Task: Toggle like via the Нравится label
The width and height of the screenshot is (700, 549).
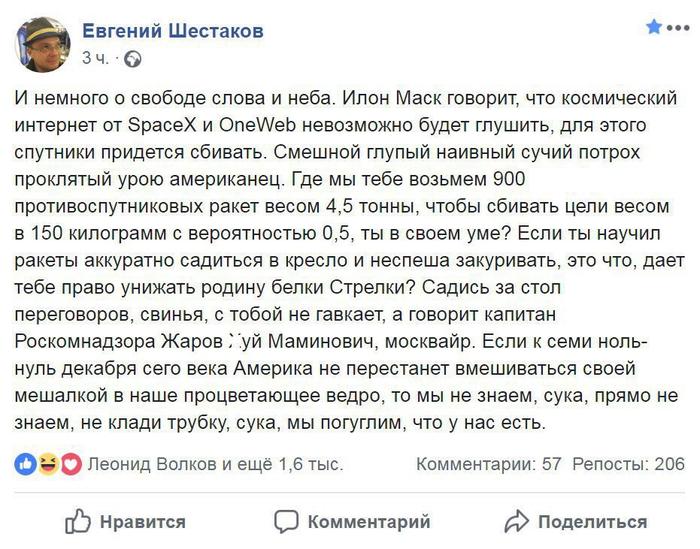Action: pyautogui.click(x=143, y=521)
